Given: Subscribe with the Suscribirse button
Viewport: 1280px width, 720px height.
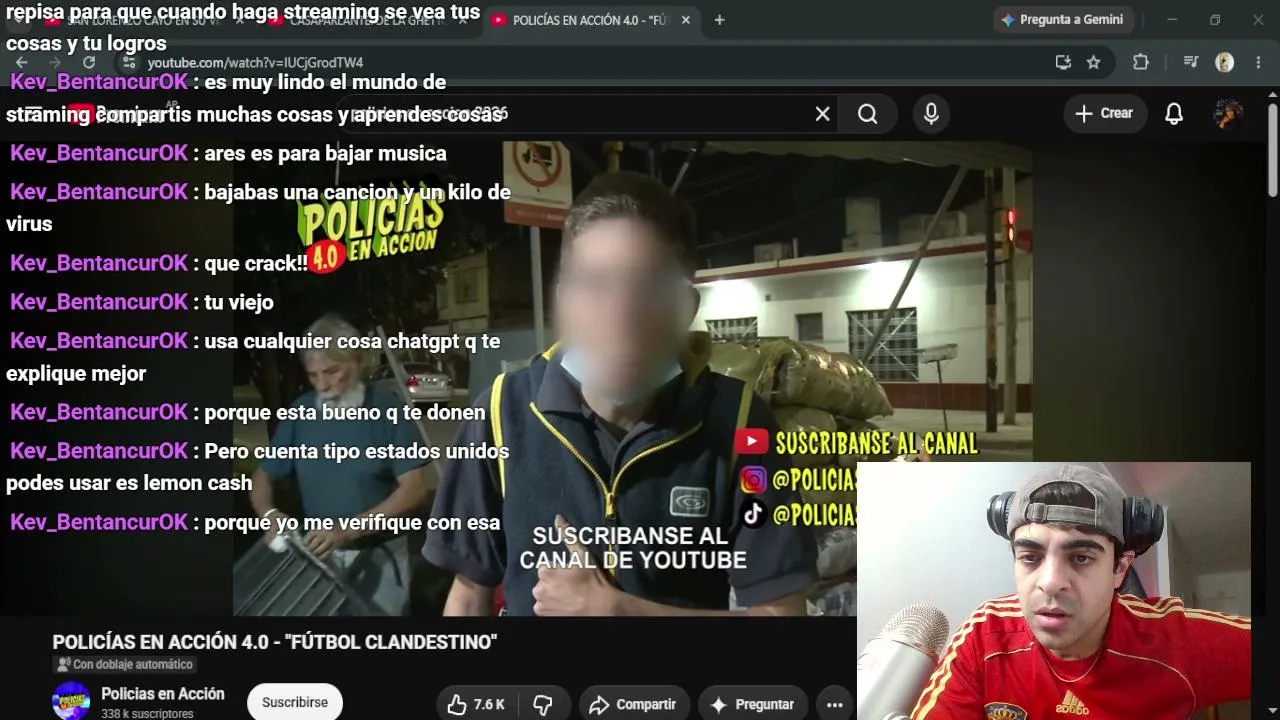Looking at the screenshot, I should click(x=295, y=702).
